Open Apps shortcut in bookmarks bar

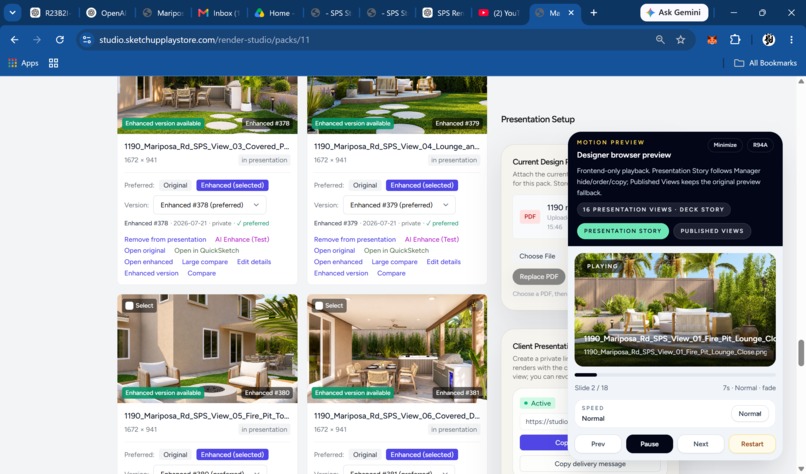(x=23, y=63)
